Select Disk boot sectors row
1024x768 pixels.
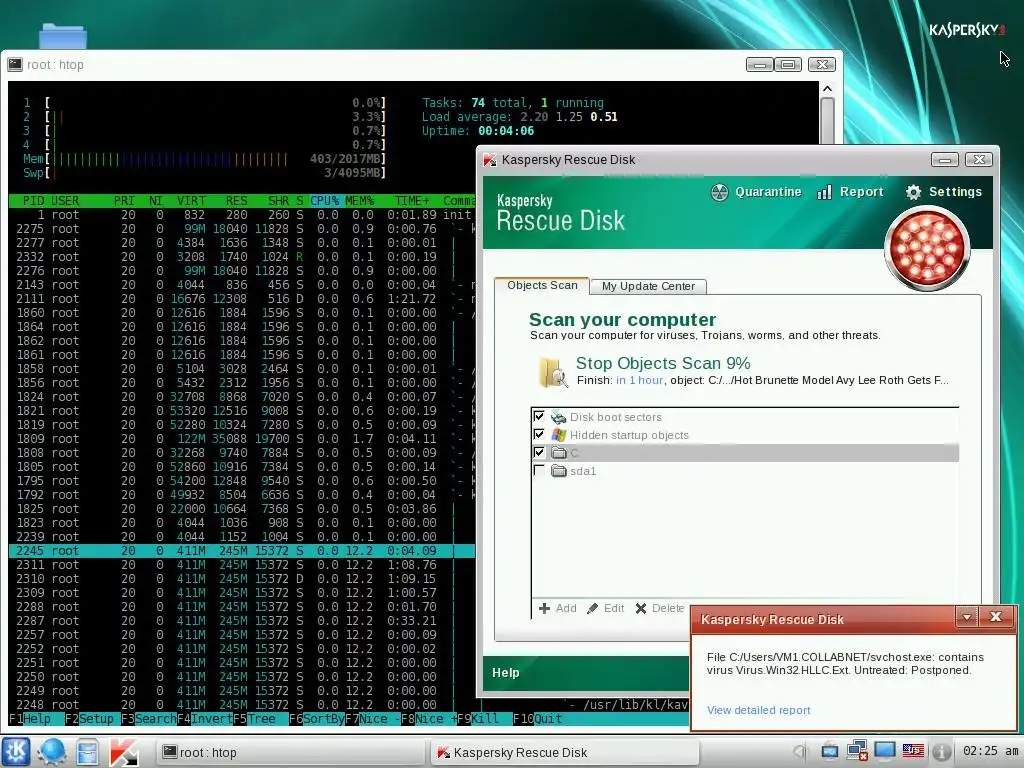[745, 417]
